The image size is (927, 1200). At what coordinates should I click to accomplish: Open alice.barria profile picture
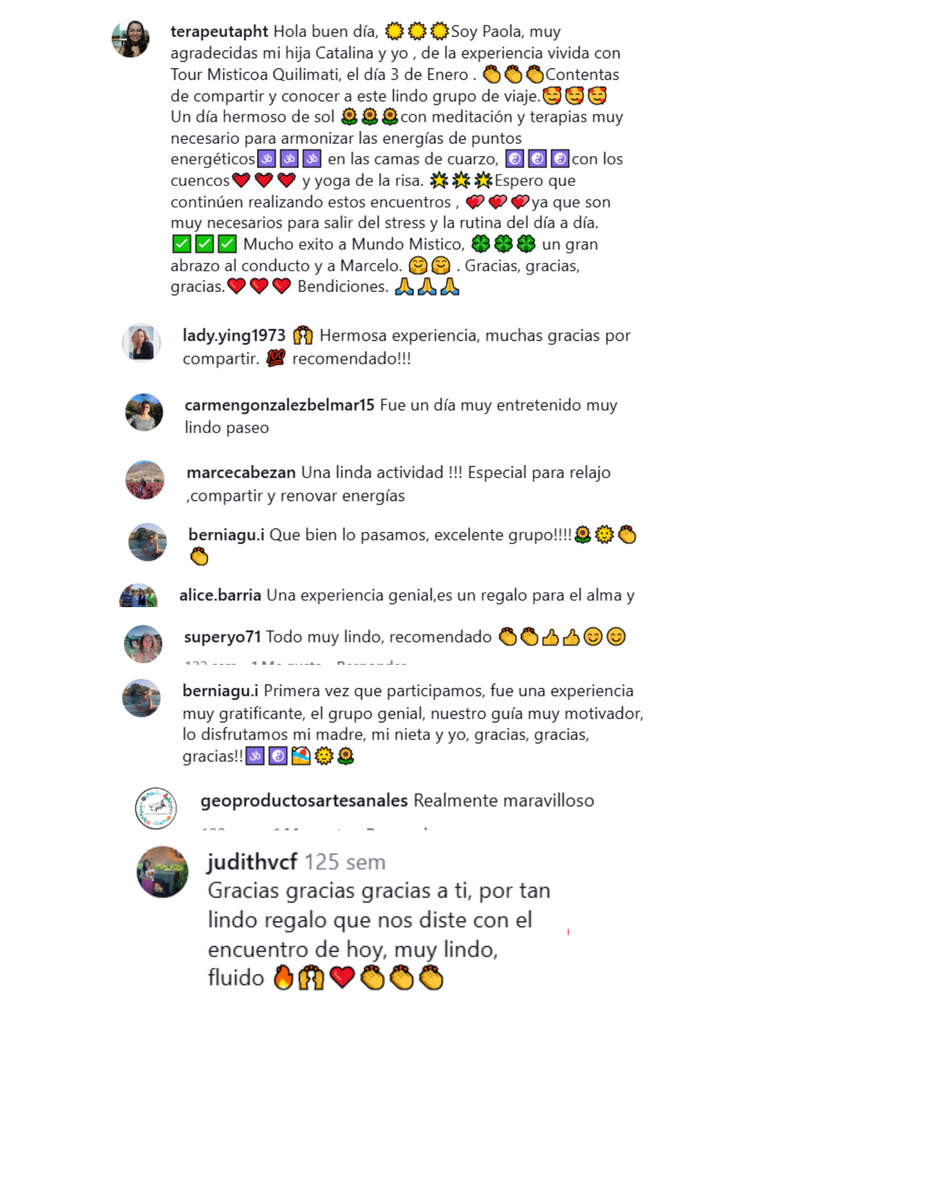pos(138,596)
